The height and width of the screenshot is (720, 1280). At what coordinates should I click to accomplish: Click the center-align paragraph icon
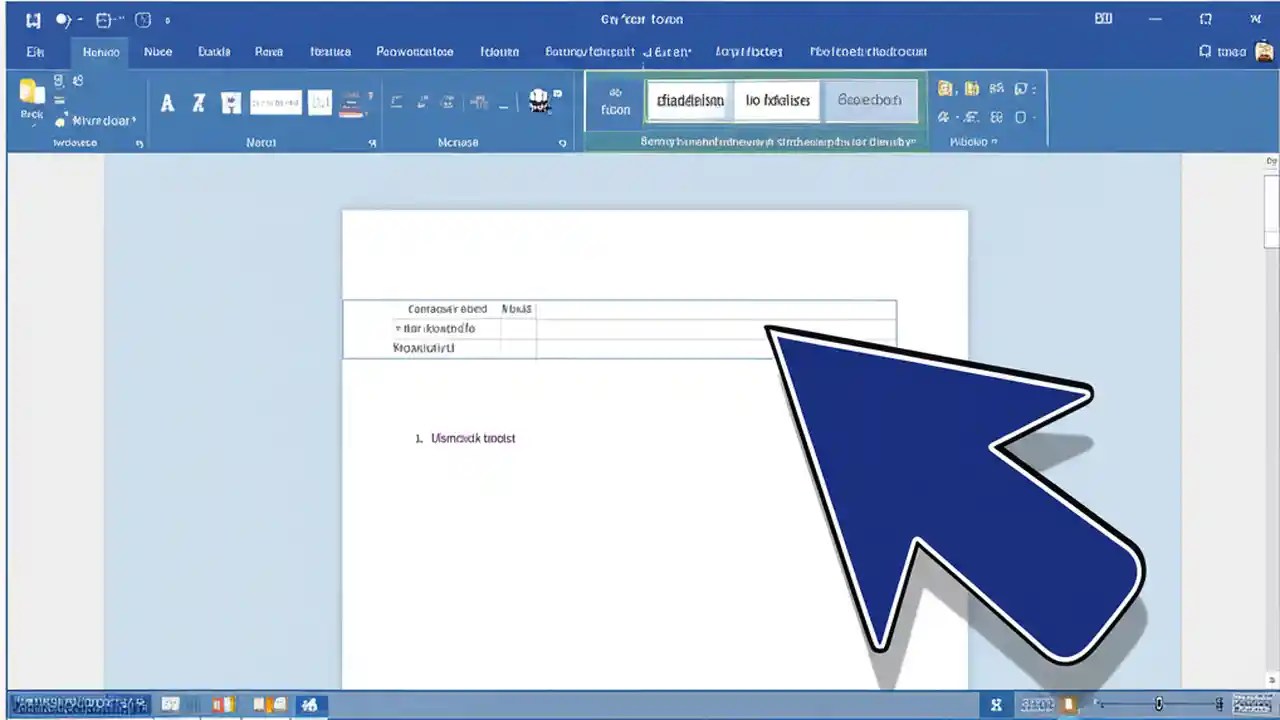[422, 101]
